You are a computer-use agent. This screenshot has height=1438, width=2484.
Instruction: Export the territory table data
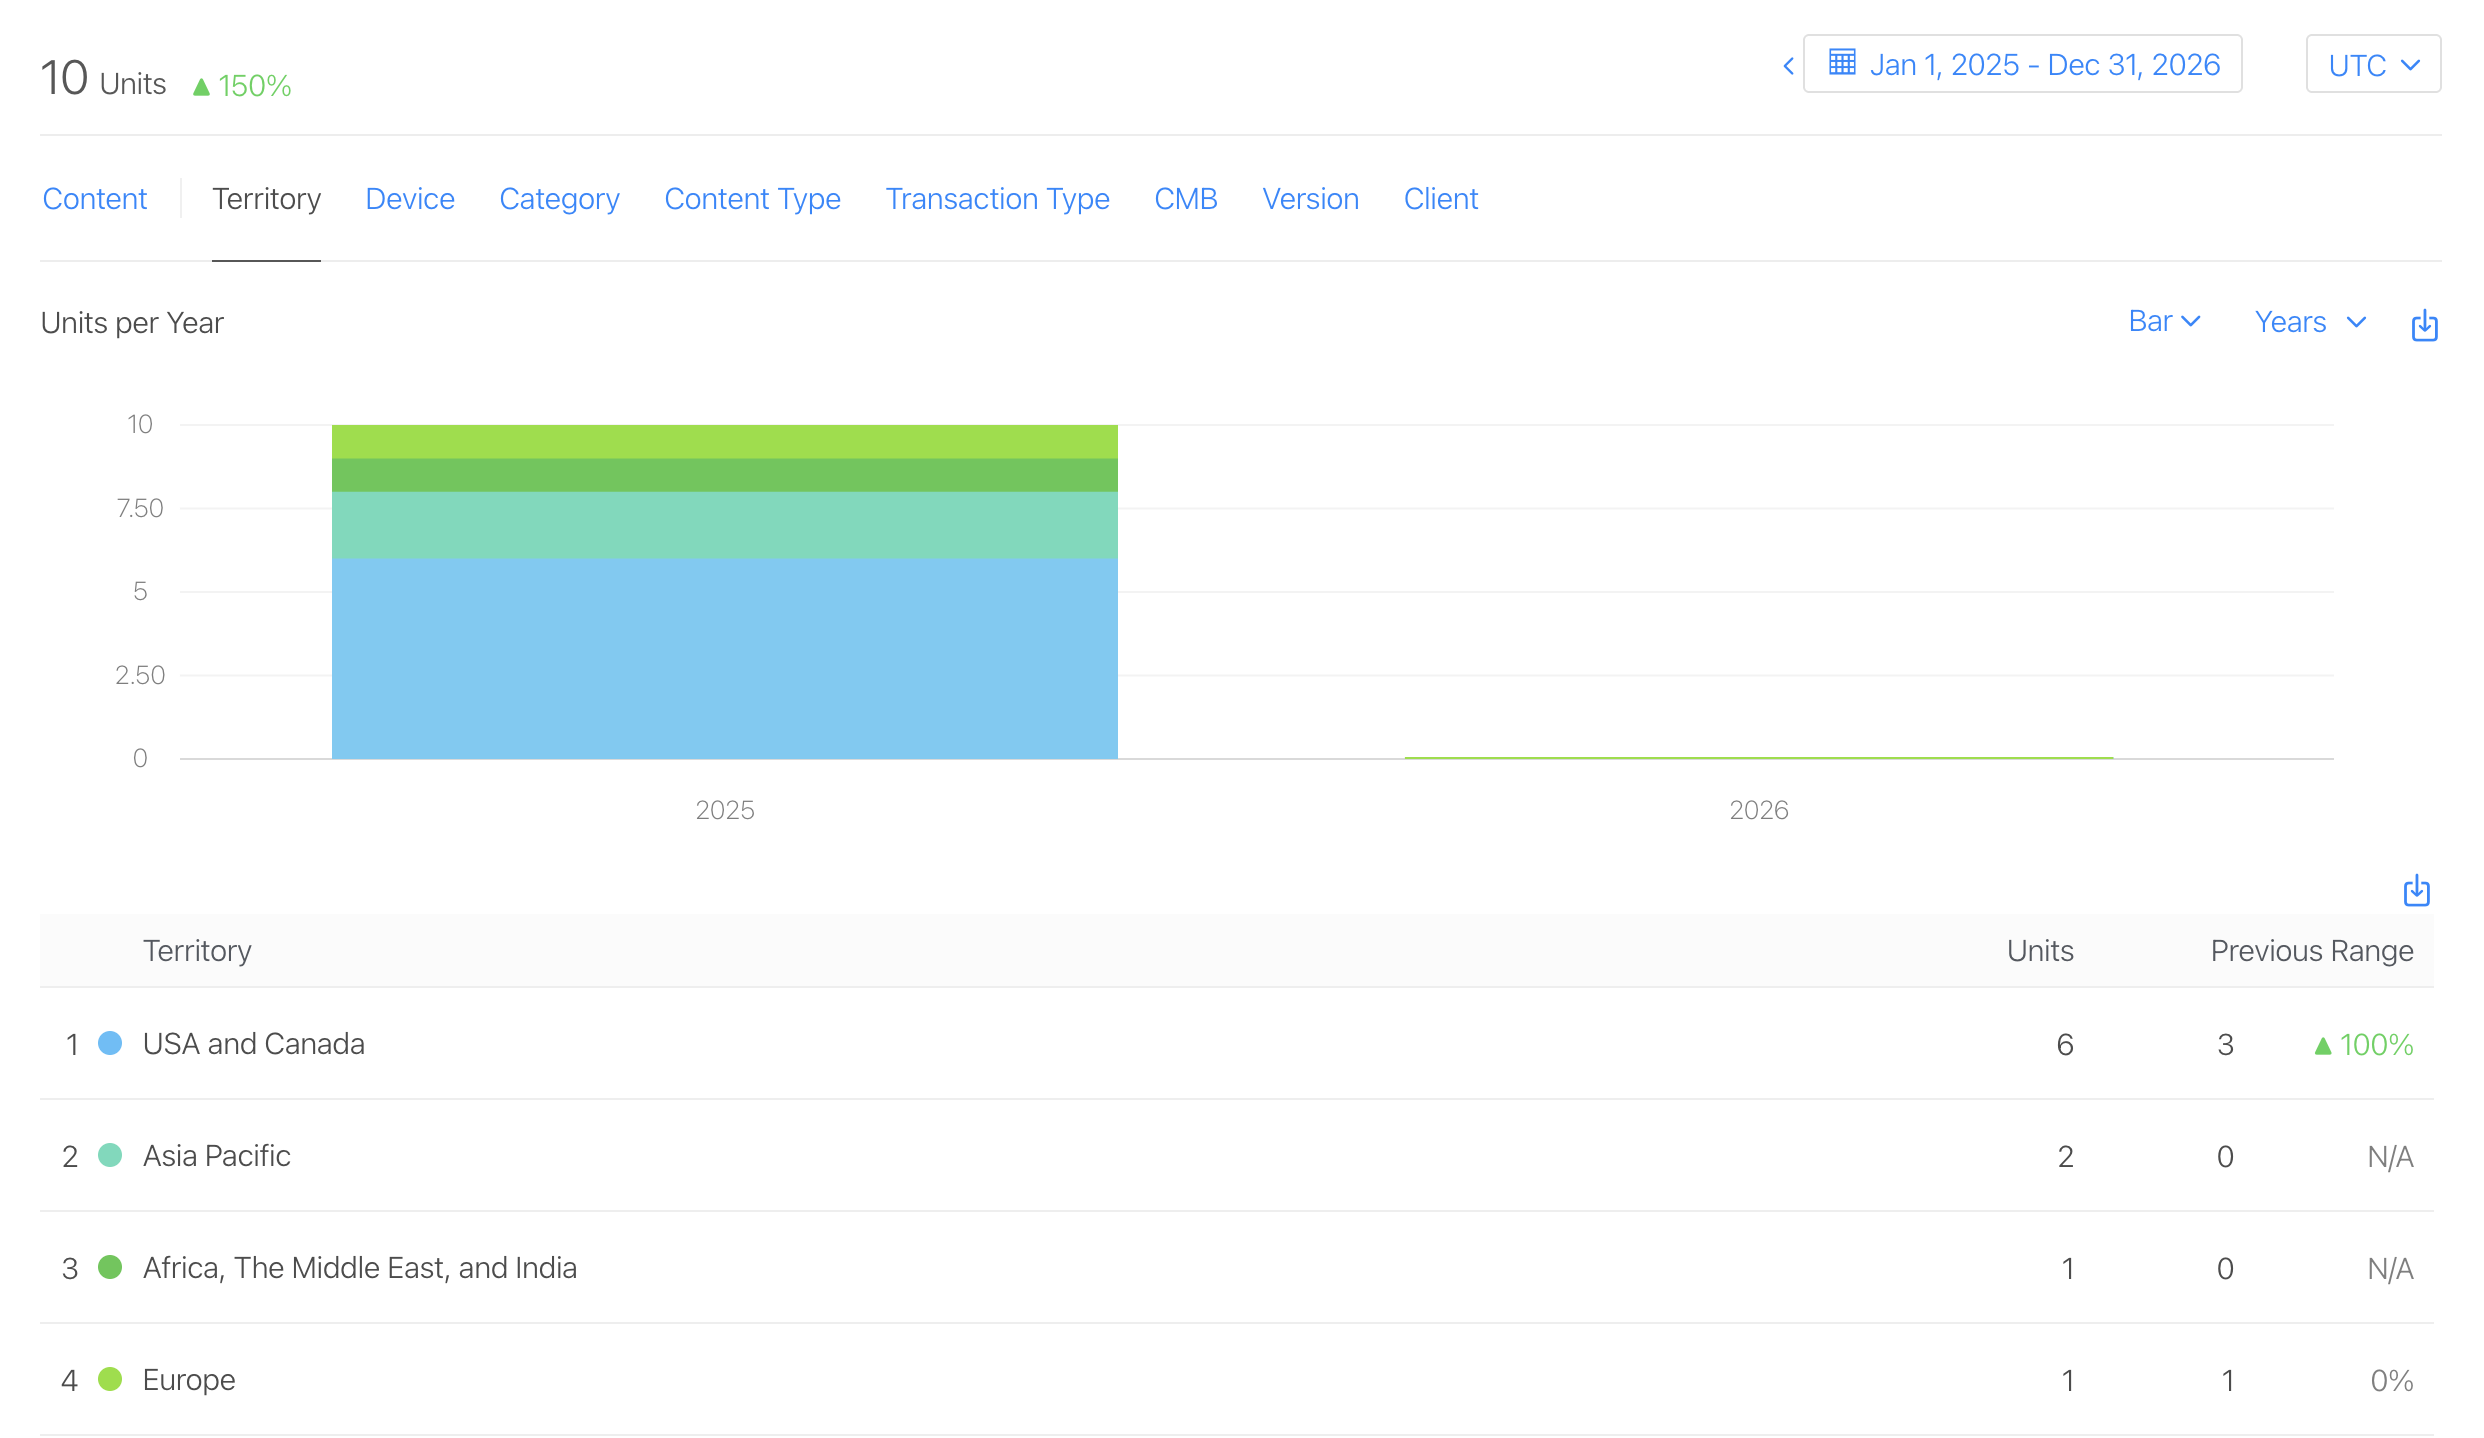pyautogui.click(x=2417, y=890)
